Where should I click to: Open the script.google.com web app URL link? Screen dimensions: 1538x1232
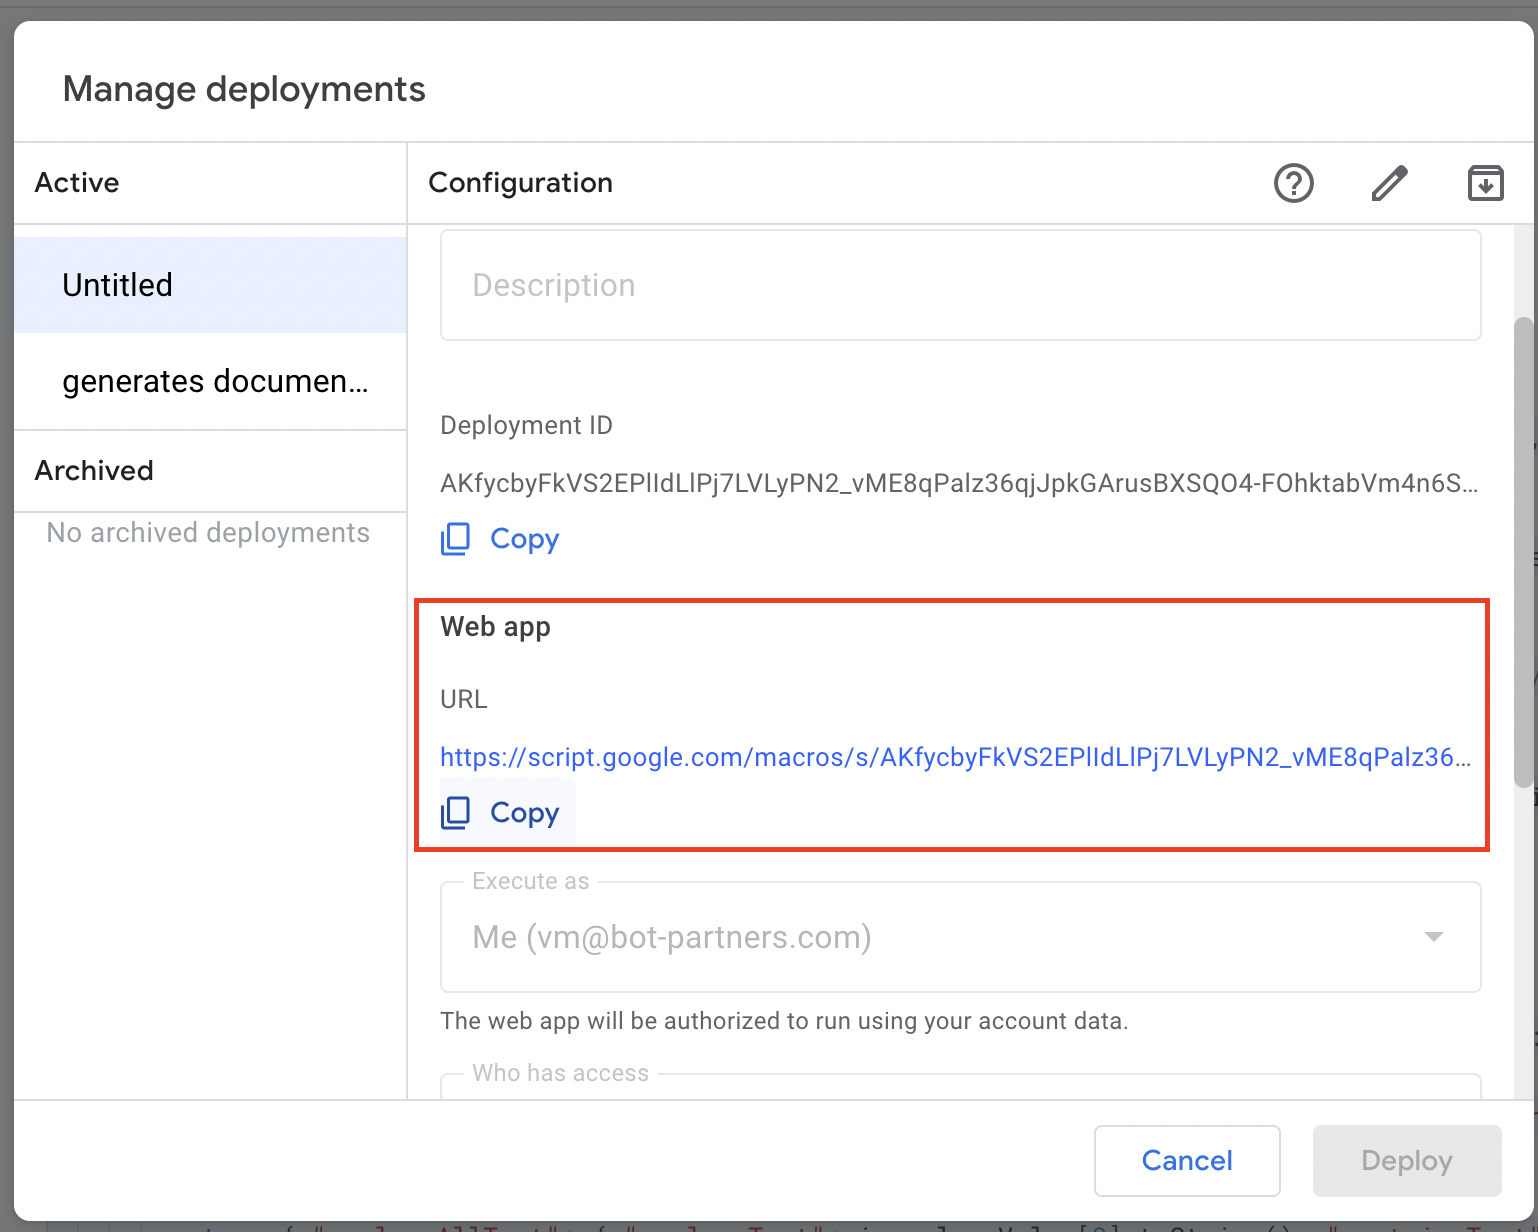click(955, 757)
